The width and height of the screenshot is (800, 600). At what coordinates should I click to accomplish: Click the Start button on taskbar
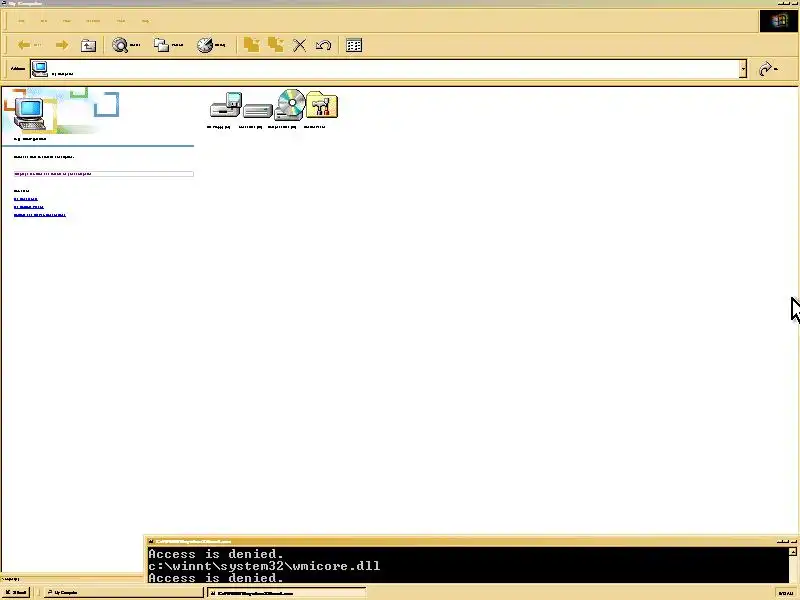[x=16, y=593]
